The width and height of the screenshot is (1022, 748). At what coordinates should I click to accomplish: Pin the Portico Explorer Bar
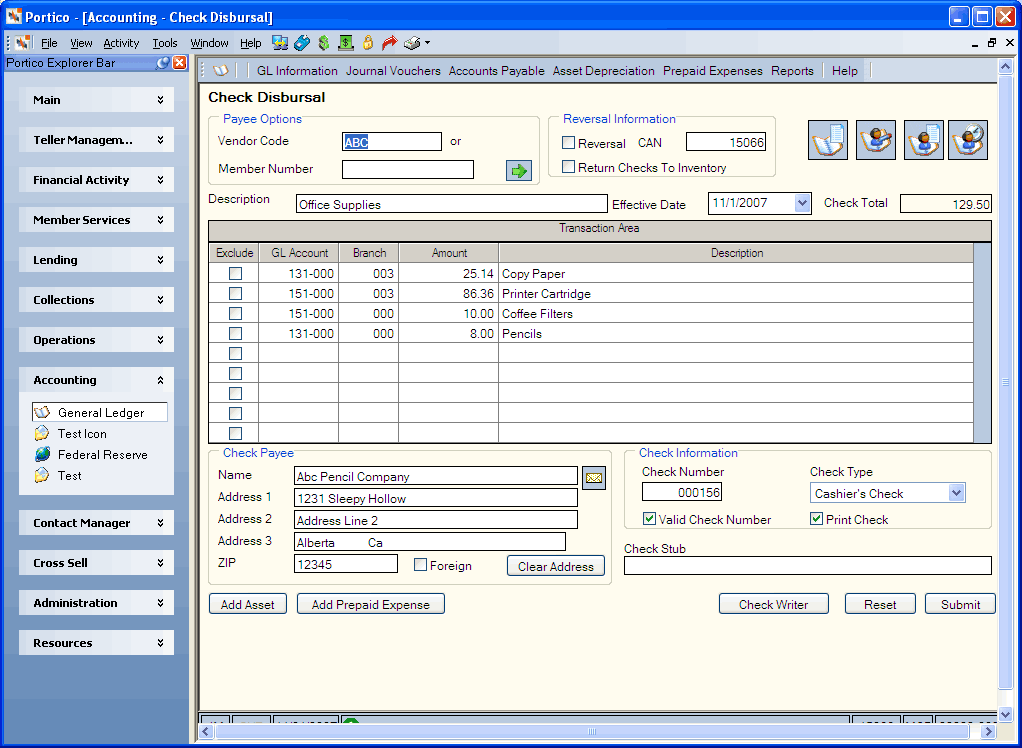pos(163,63)
